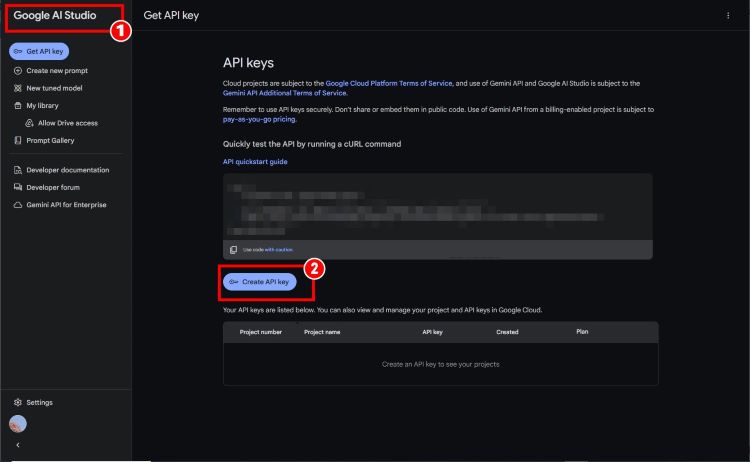Open Developer documentation link
This screenshot has height=462, width=750.
67,170
